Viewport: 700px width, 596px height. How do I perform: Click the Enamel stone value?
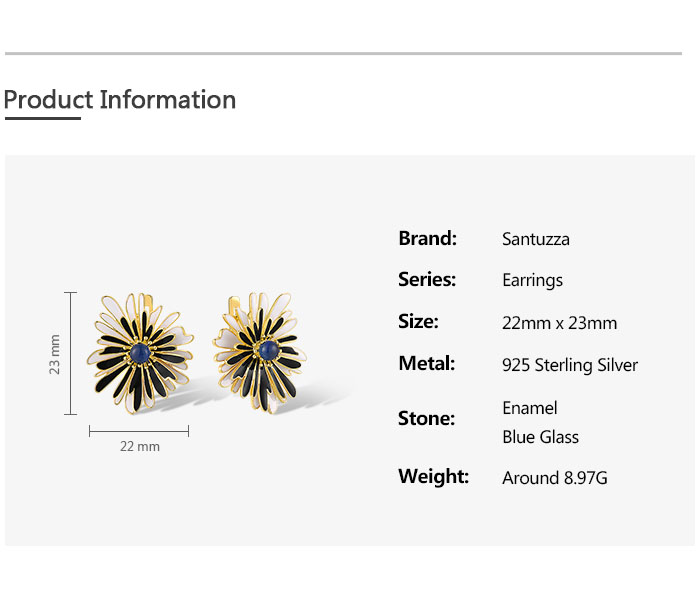[529, 408]
